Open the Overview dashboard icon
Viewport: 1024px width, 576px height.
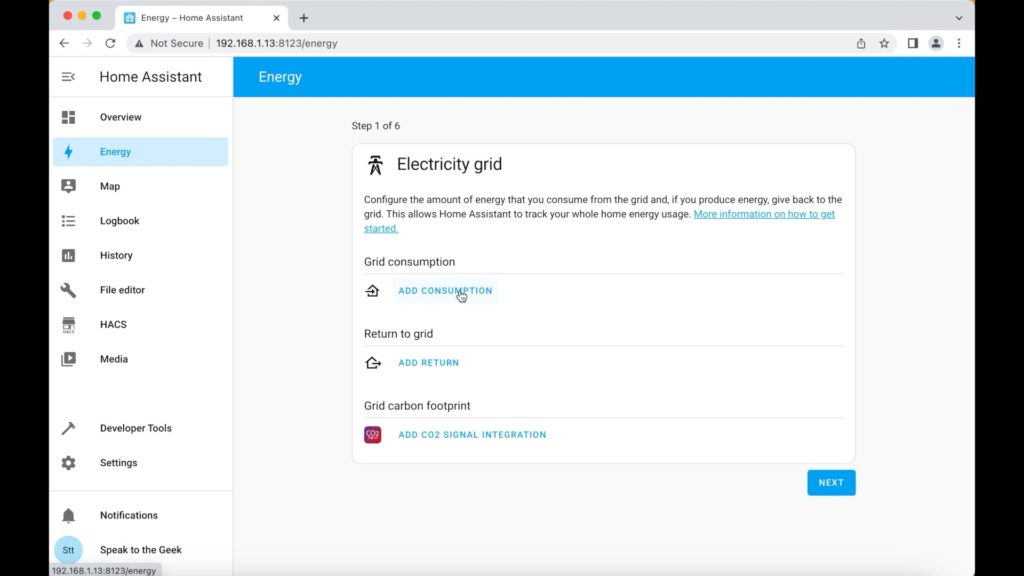[69, 117]
